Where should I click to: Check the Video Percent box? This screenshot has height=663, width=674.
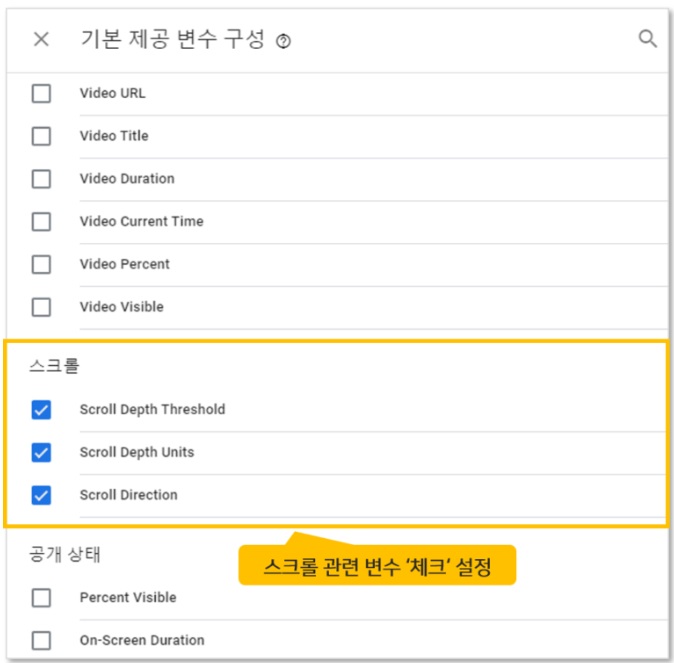[x=41, y=264]
